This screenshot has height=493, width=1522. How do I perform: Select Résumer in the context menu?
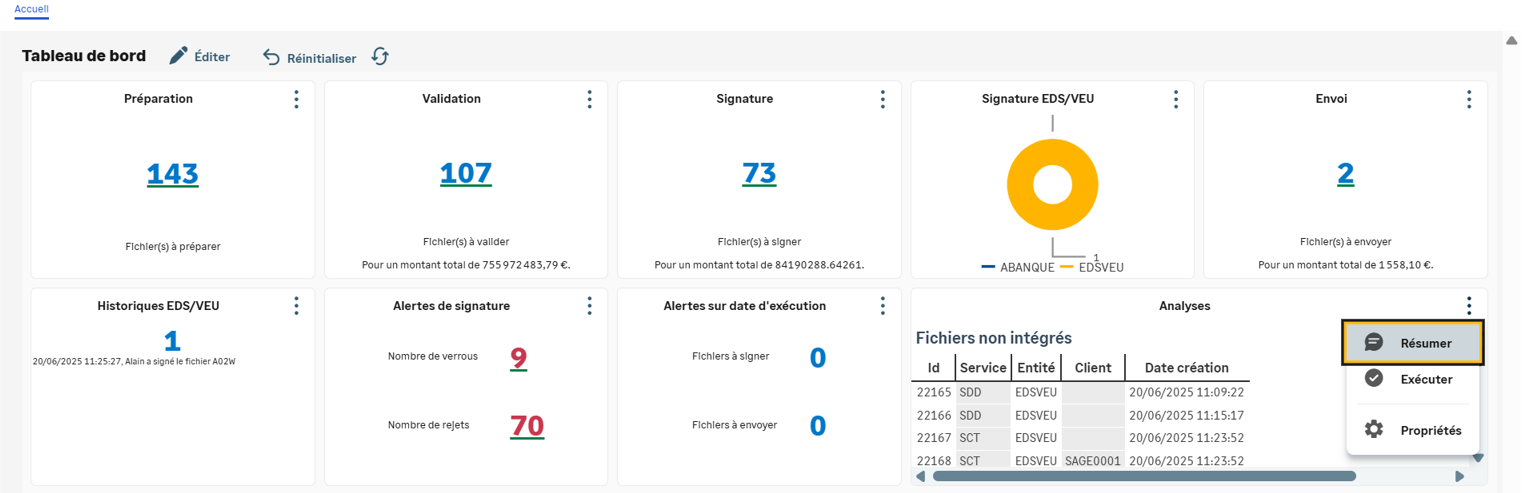click(x=1412, y=343)
